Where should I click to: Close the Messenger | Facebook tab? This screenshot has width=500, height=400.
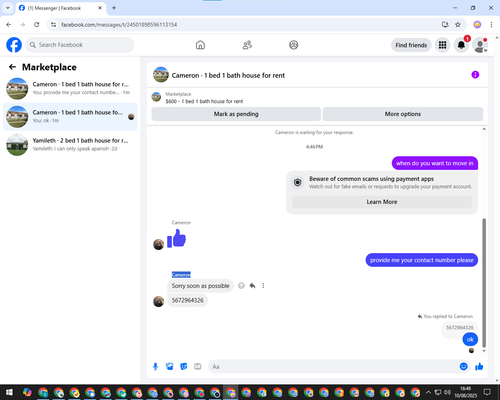(x=100, y=8)
